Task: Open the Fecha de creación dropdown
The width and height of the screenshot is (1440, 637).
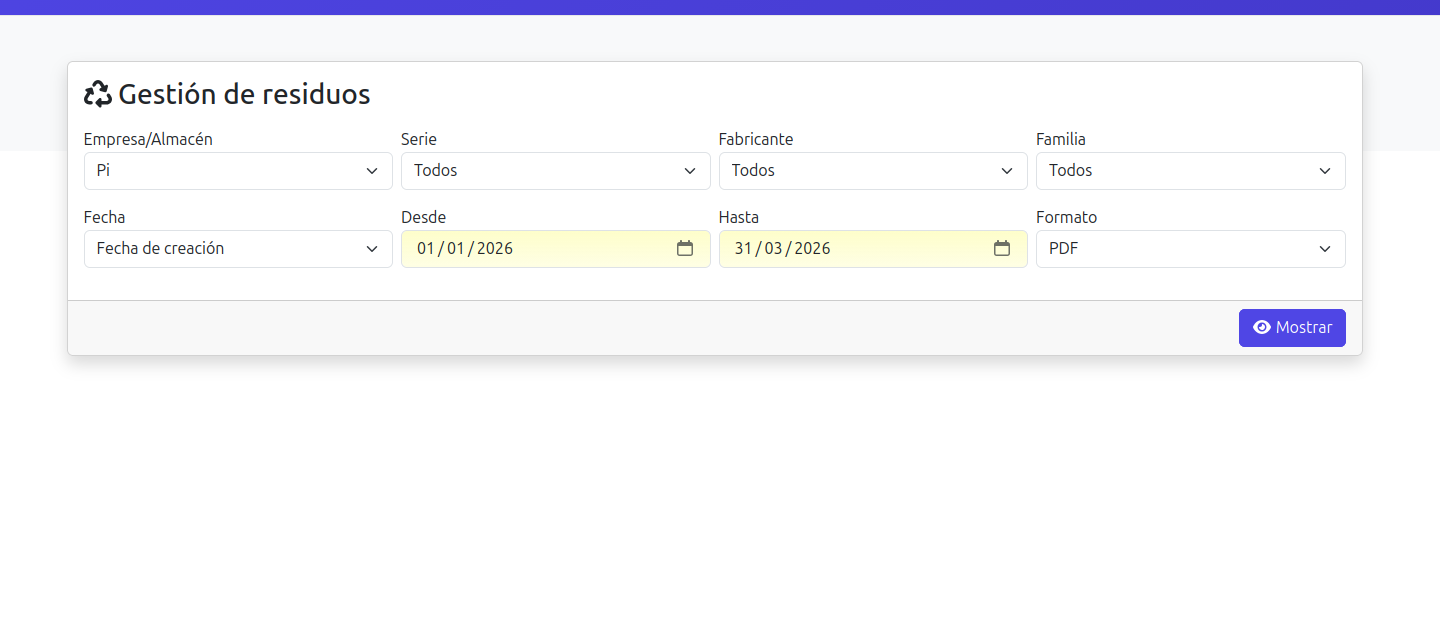Action: pos(237,249)
